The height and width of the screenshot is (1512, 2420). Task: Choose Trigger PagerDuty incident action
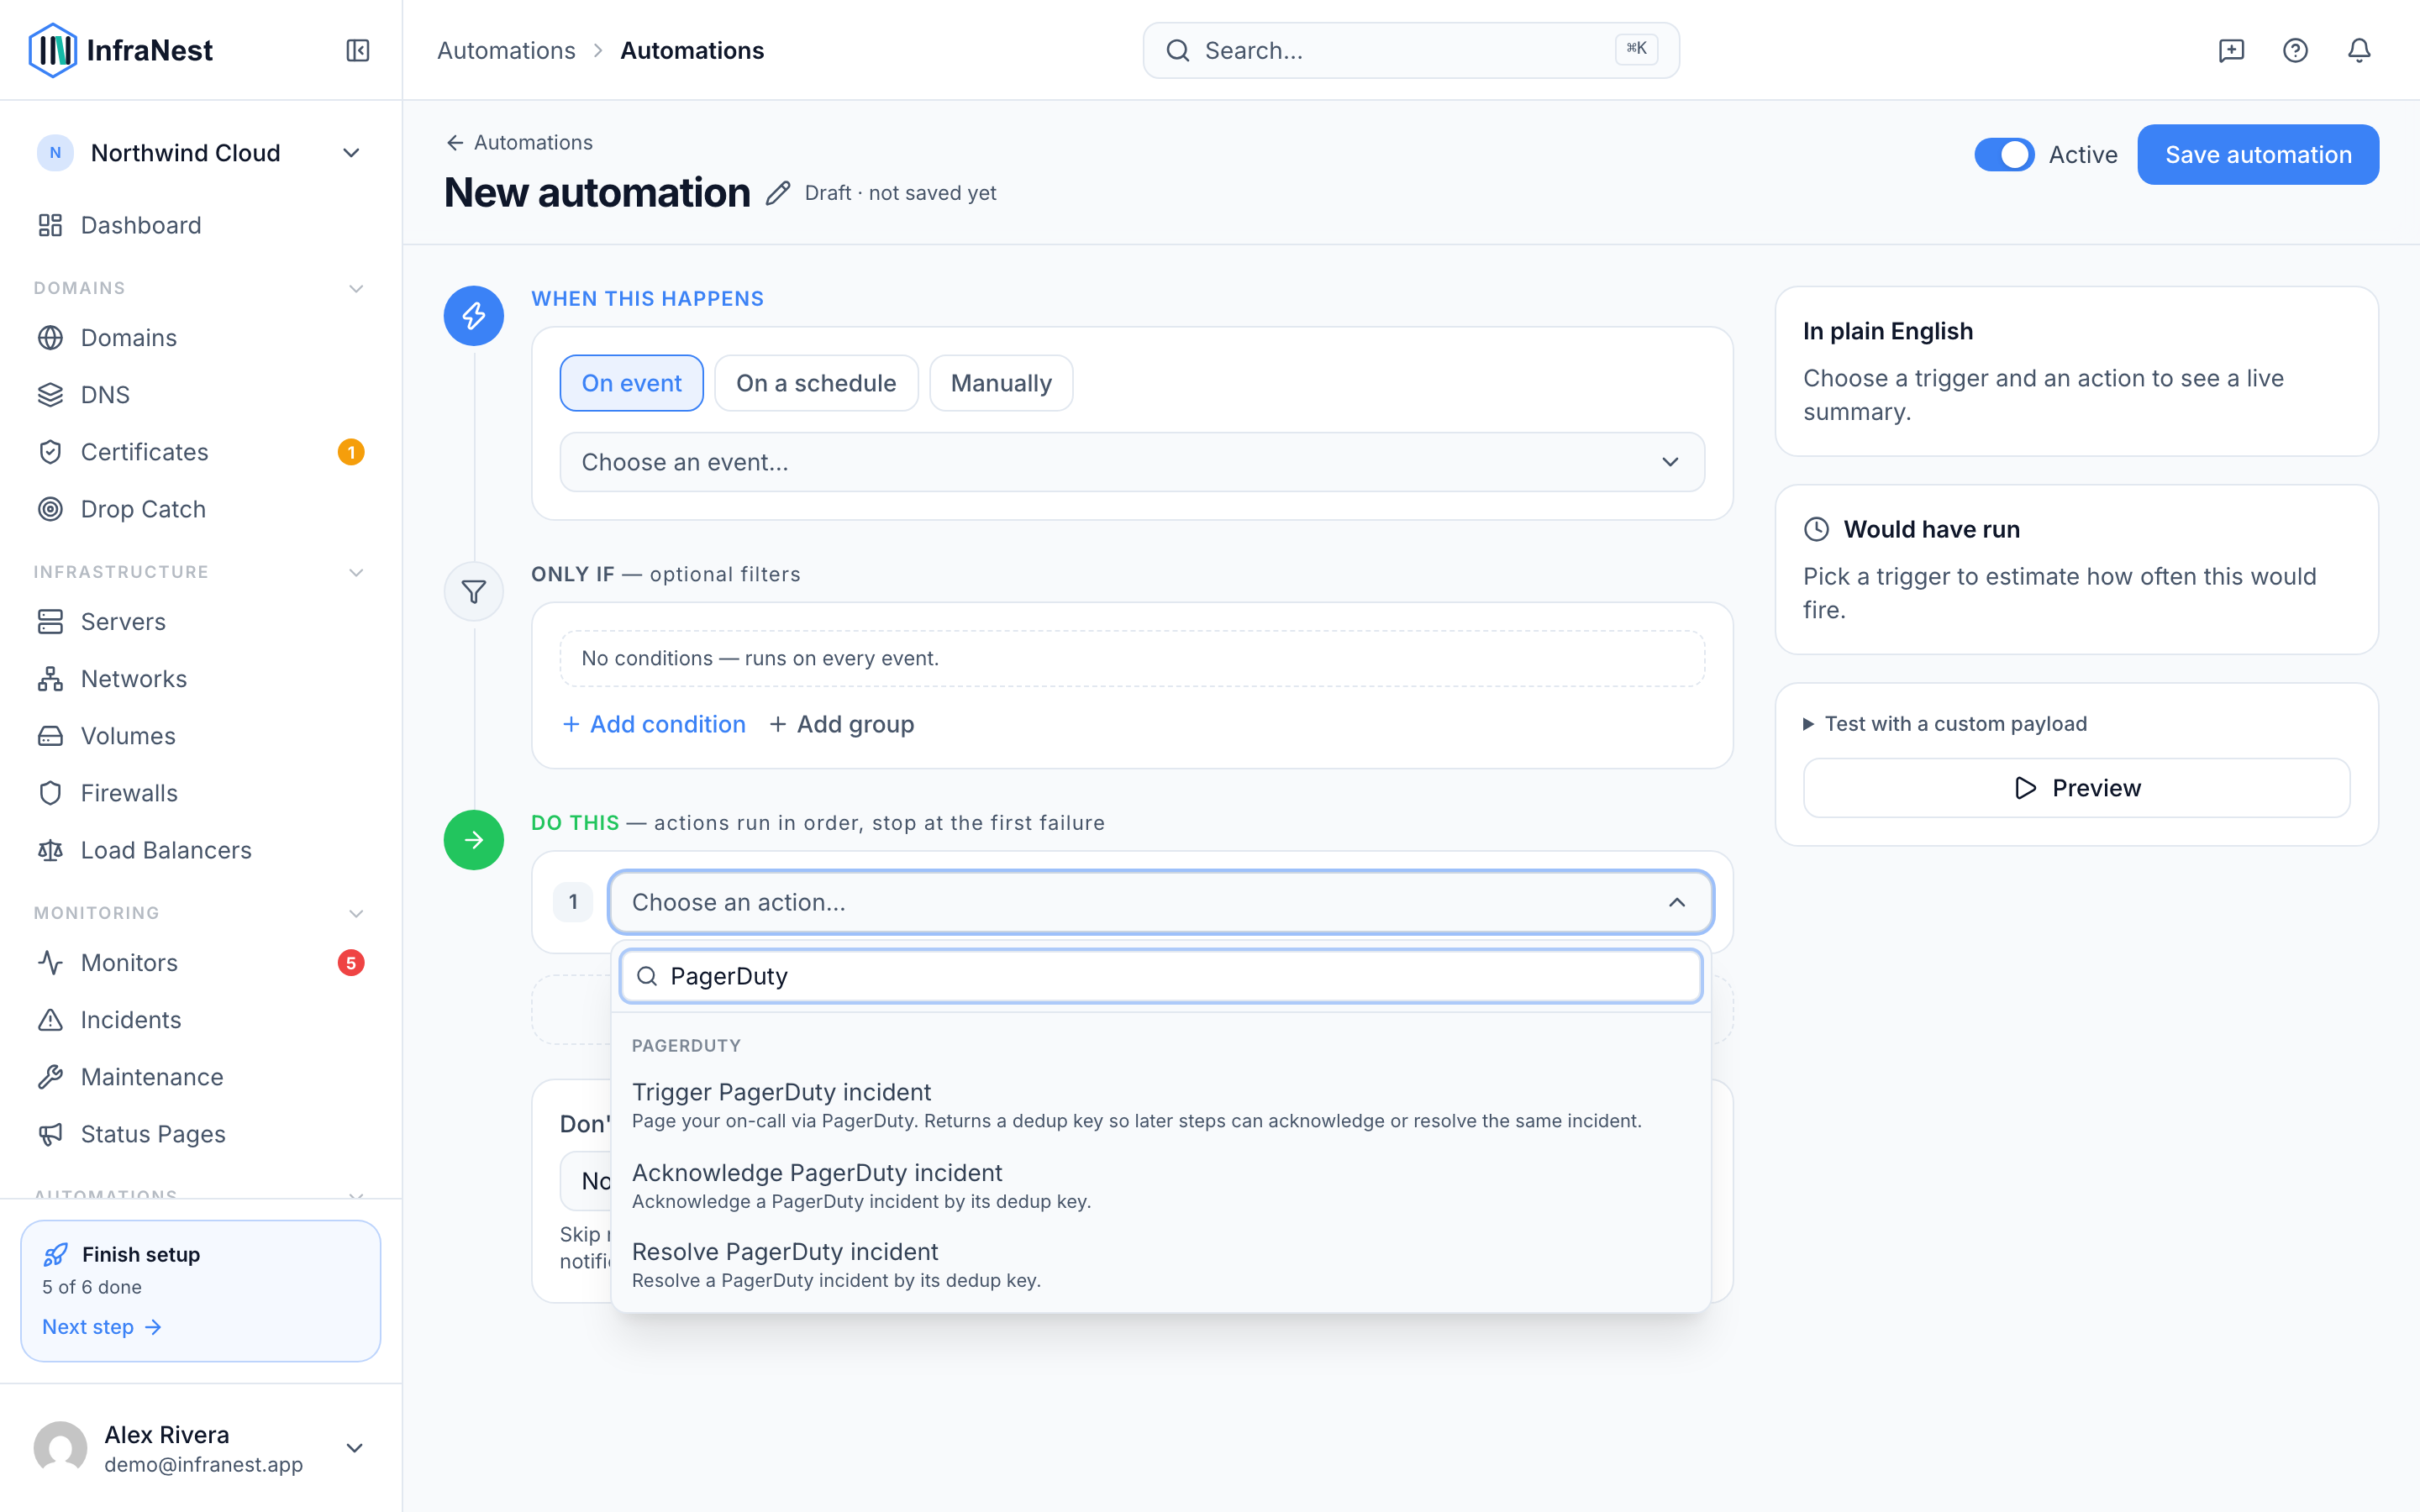(x=1160, y=1105)
